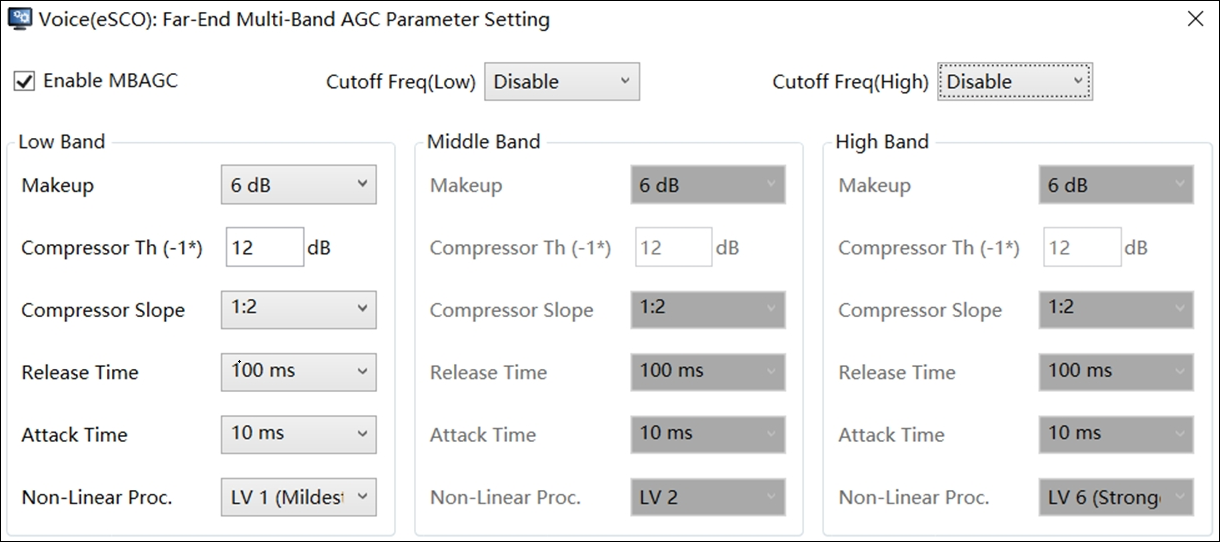Image resolution: width=1220 pixels, height=542 pixels.
Task: Click Middle Band Release Time dropdown
Action: (708, 372)
